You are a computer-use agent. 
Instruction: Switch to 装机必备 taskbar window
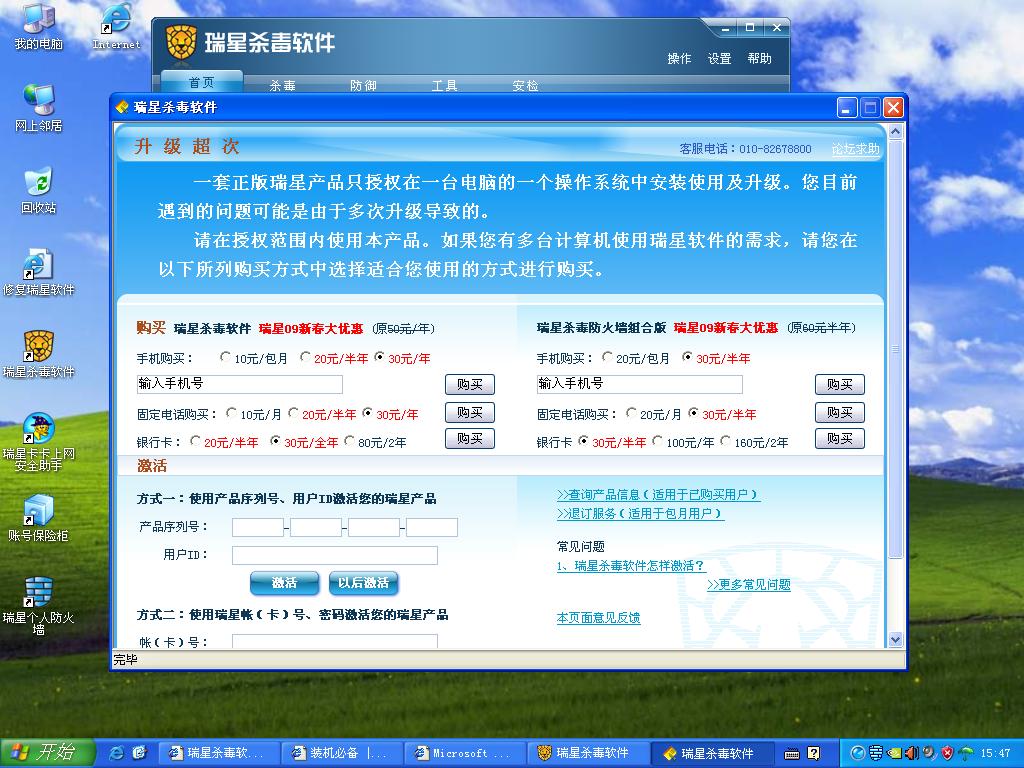tap(342, 753)
